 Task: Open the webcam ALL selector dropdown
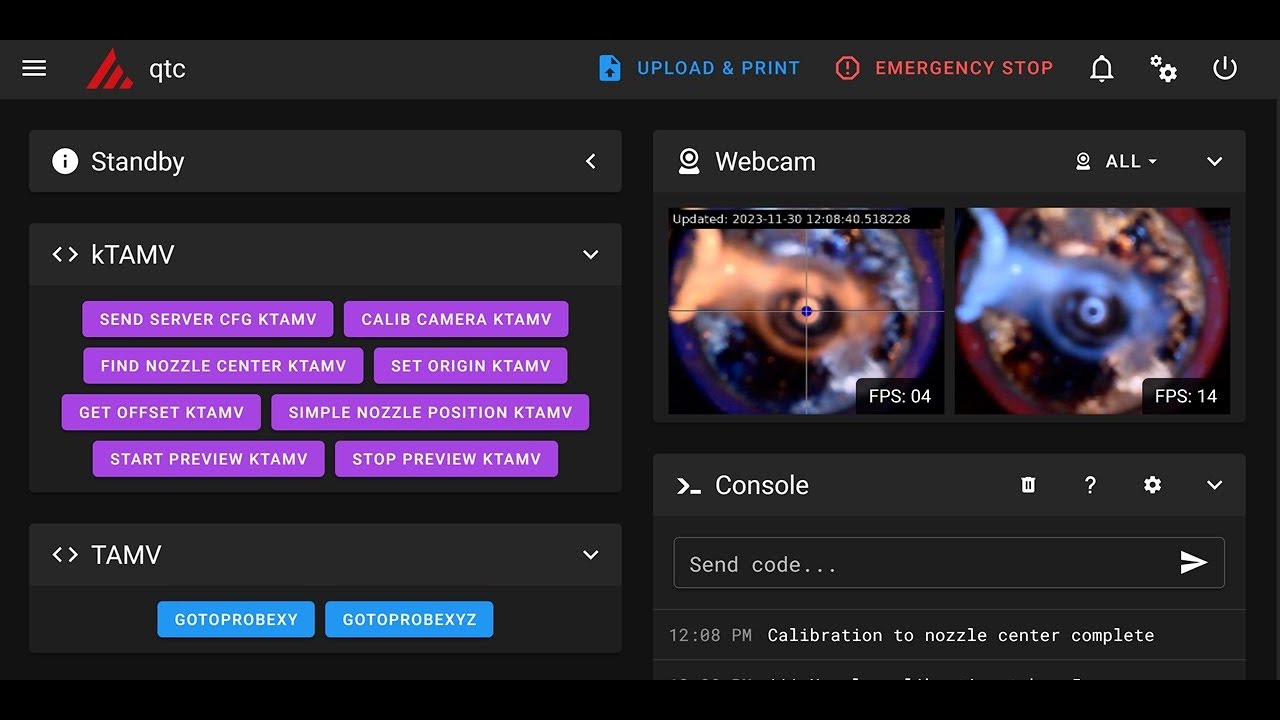1117,161
